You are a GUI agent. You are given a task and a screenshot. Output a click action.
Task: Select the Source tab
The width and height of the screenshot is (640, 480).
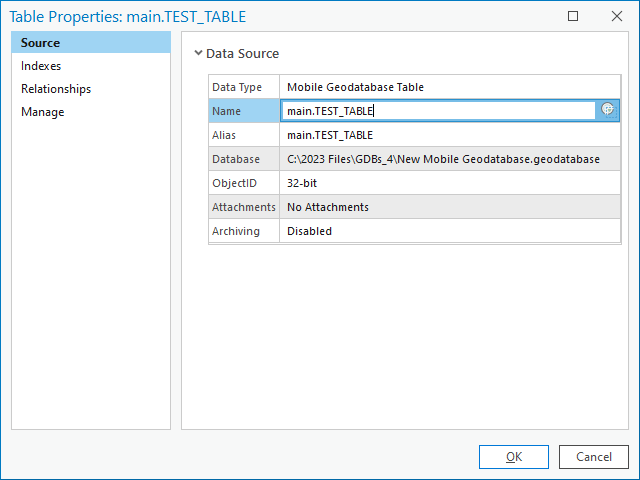[x=41, y=43]
